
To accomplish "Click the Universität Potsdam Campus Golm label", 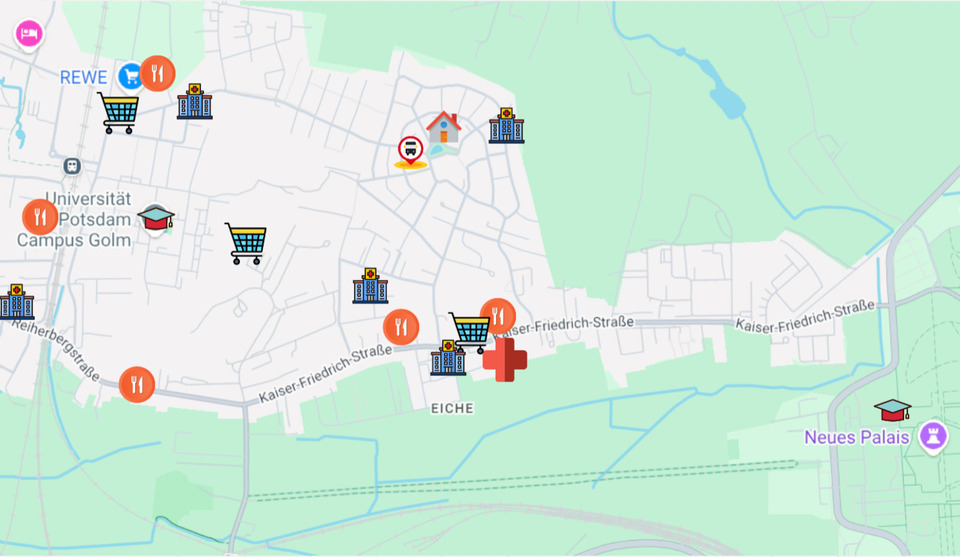I will point(74,219).
